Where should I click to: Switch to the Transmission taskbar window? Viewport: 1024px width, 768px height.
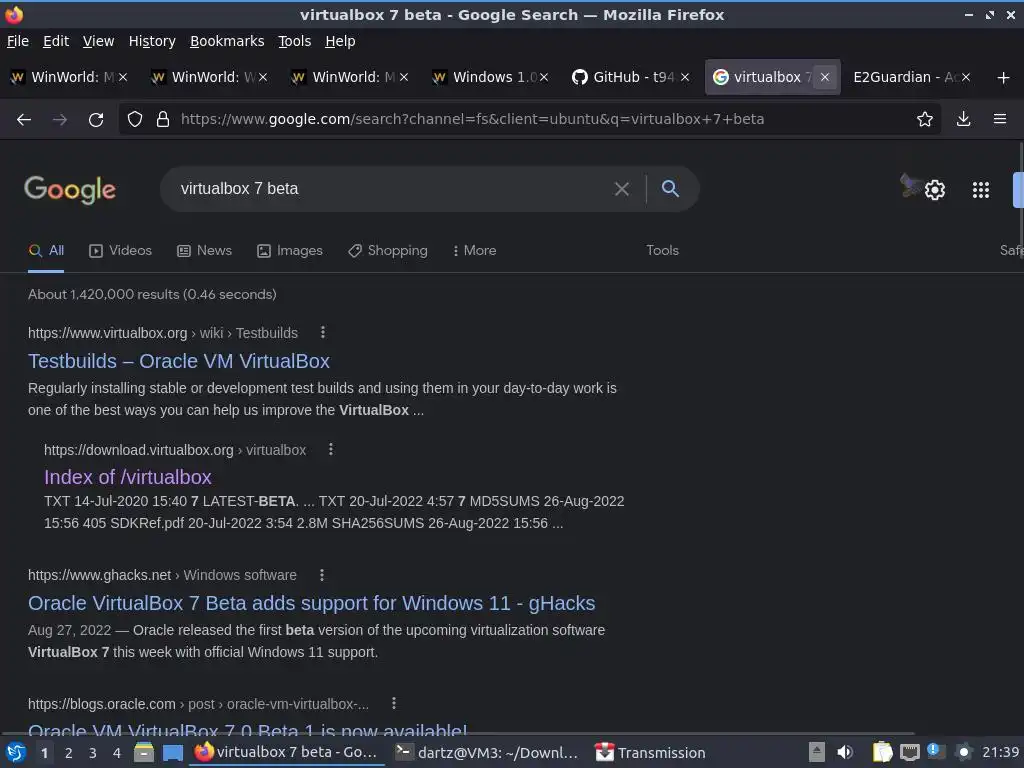650,753
